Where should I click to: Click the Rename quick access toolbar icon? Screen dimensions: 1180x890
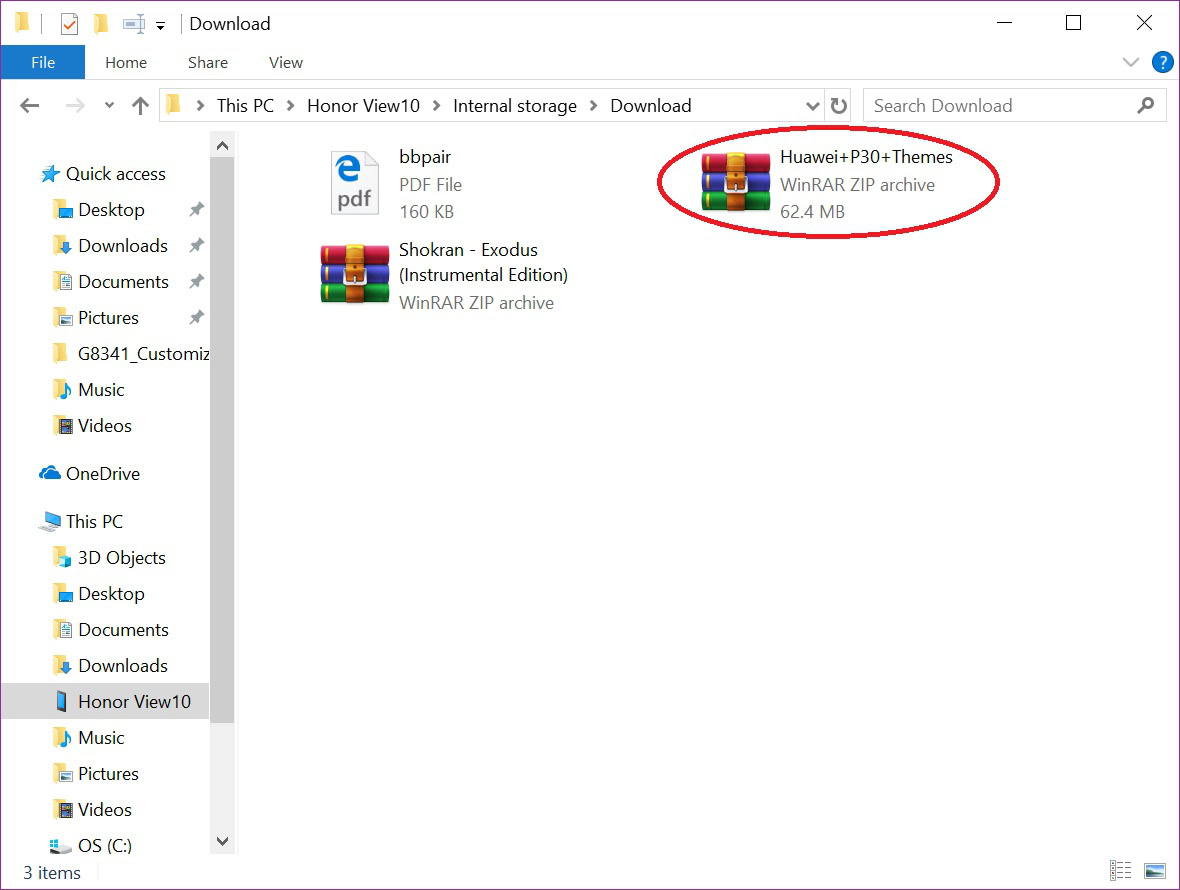(134, 24)
